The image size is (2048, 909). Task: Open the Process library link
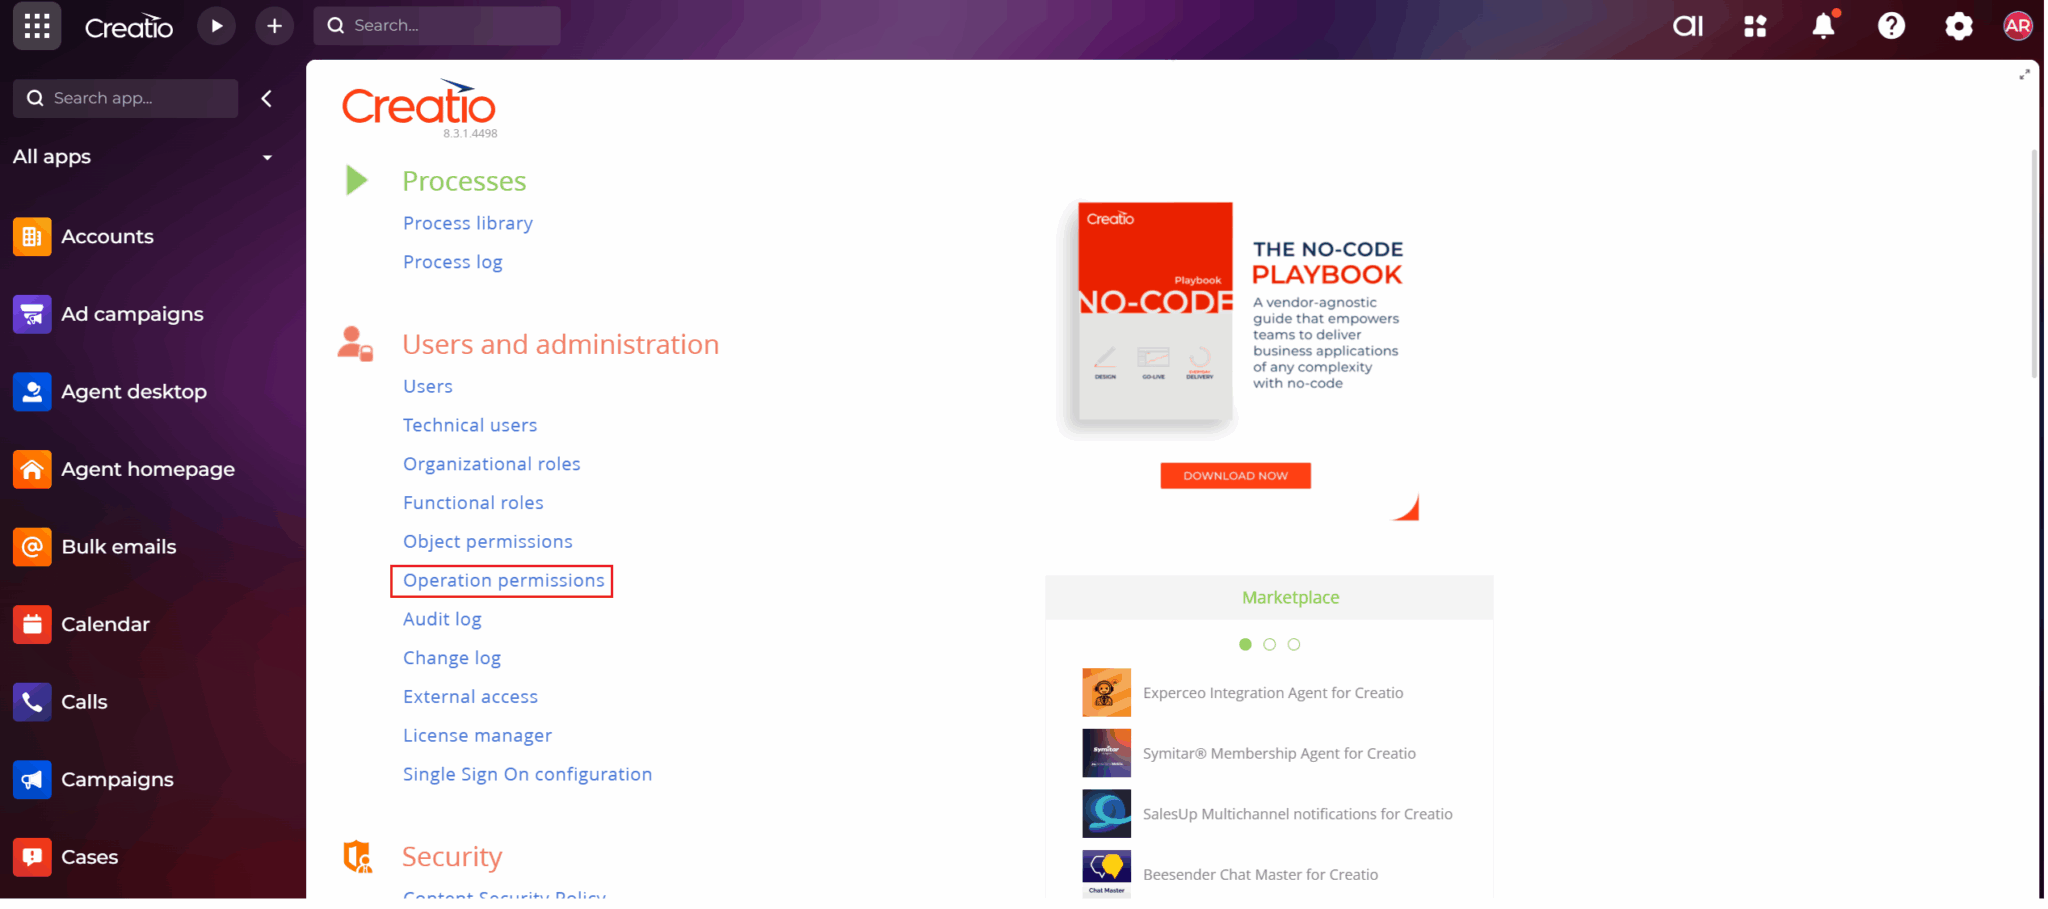tap(467, 222)
